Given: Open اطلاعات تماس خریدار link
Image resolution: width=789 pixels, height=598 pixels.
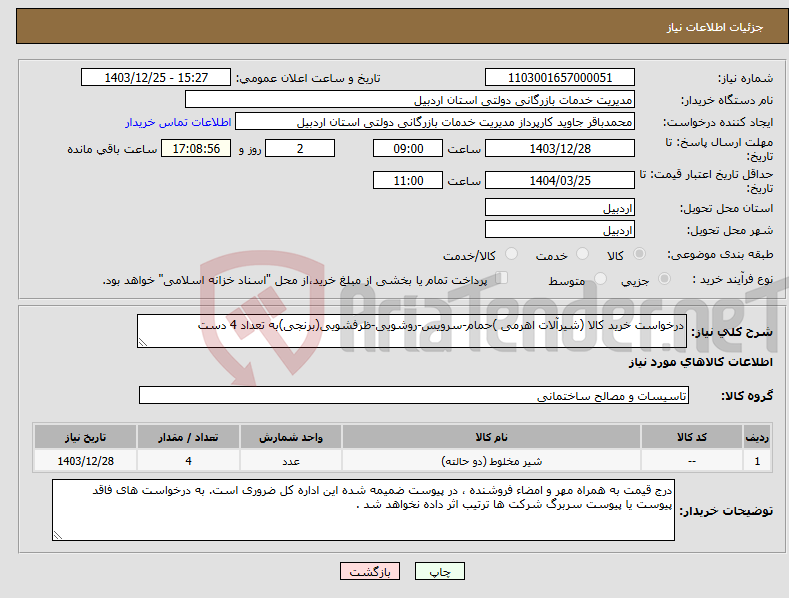Looking at the screenshot, I should point(178,122).
